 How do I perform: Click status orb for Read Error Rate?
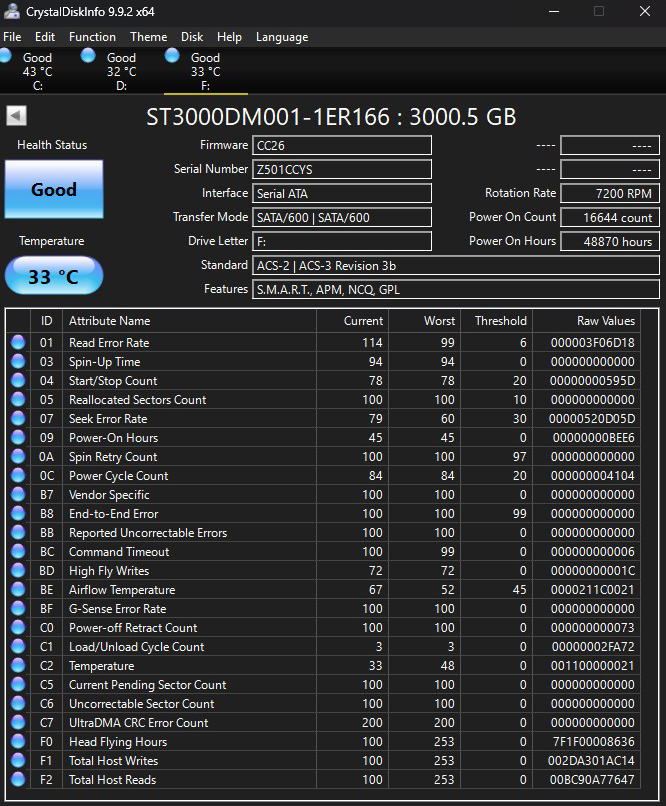coord(18,342)
